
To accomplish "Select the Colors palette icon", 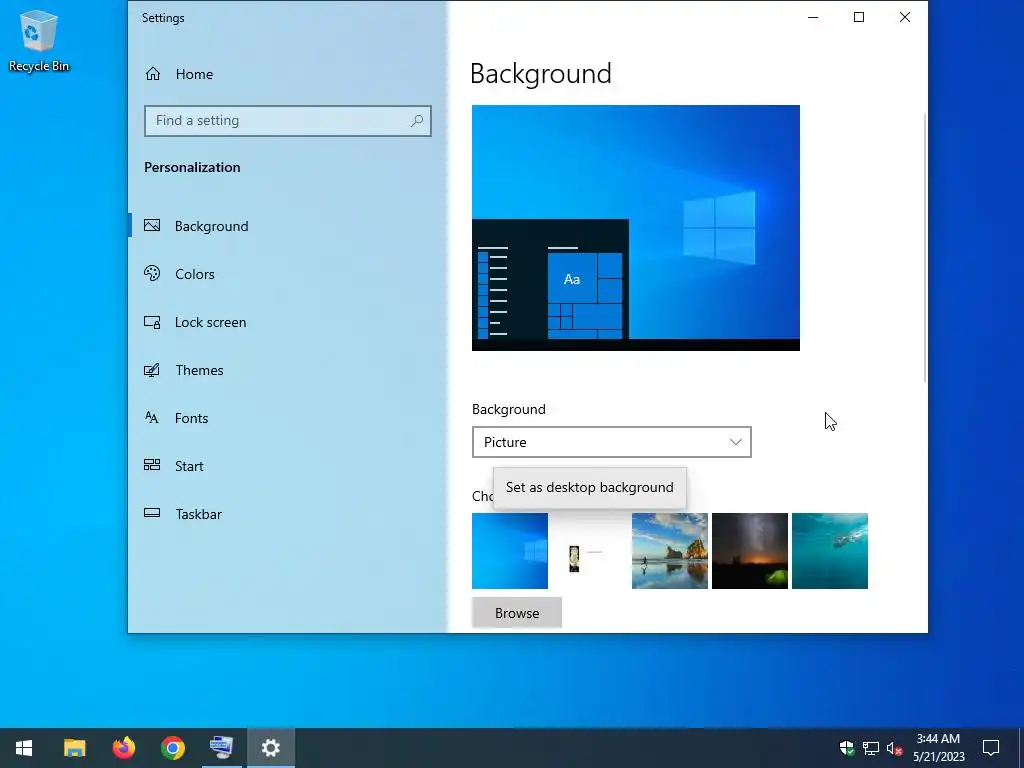I will point(152,274).
